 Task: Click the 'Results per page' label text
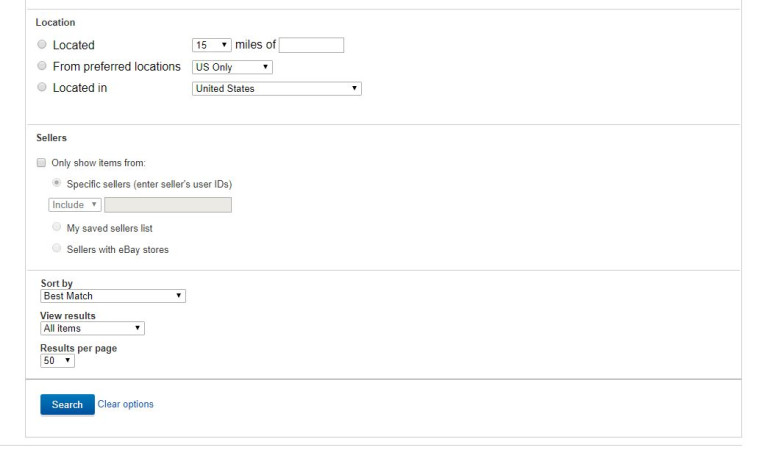[79, 348]
